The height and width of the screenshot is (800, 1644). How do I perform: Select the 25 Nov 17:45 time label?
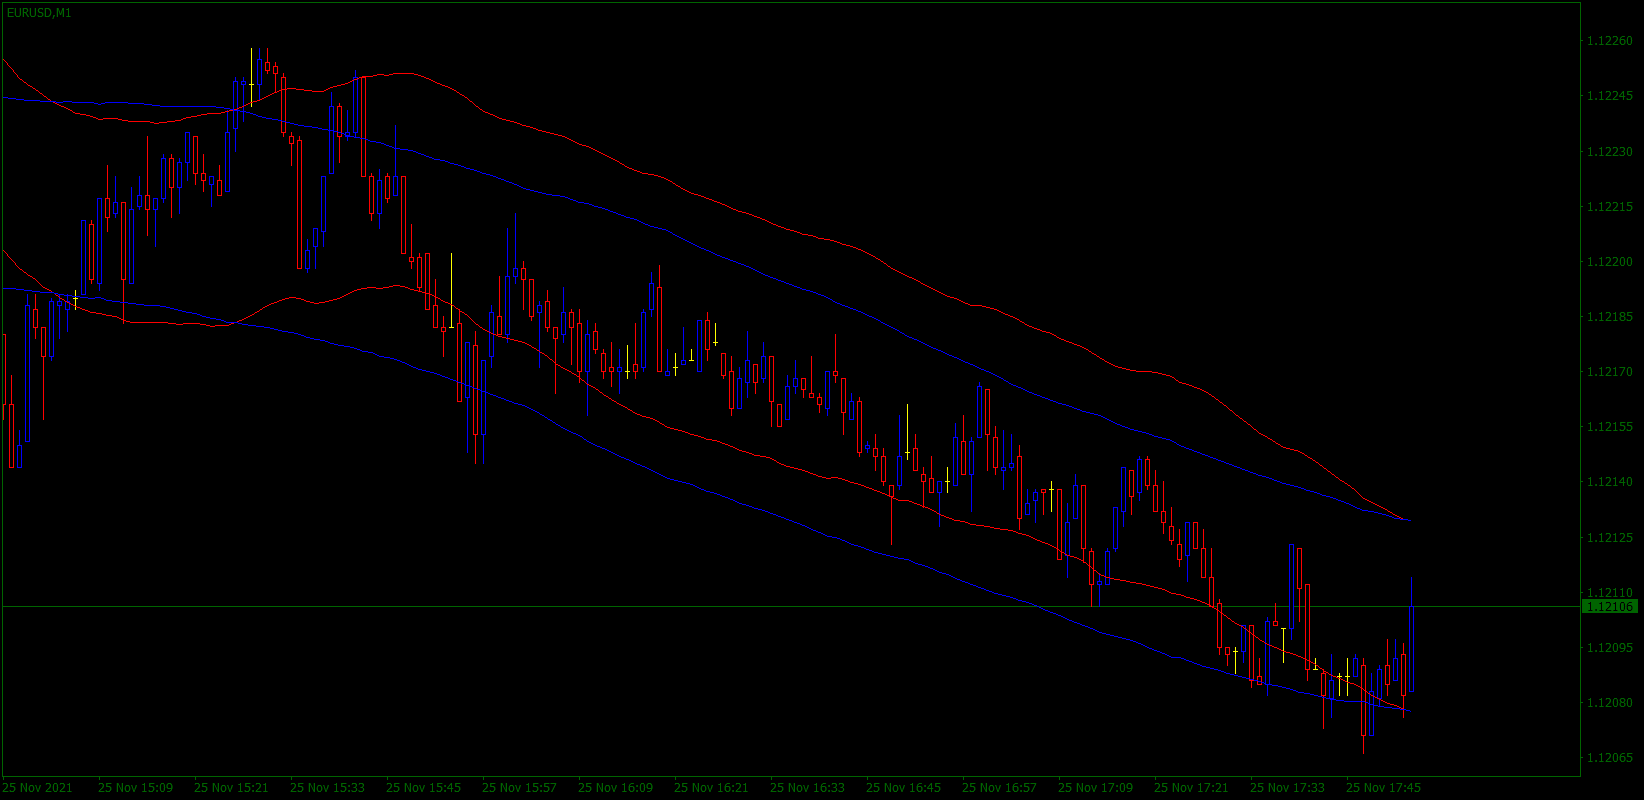pyautogui.click(x=1383, y=788)
